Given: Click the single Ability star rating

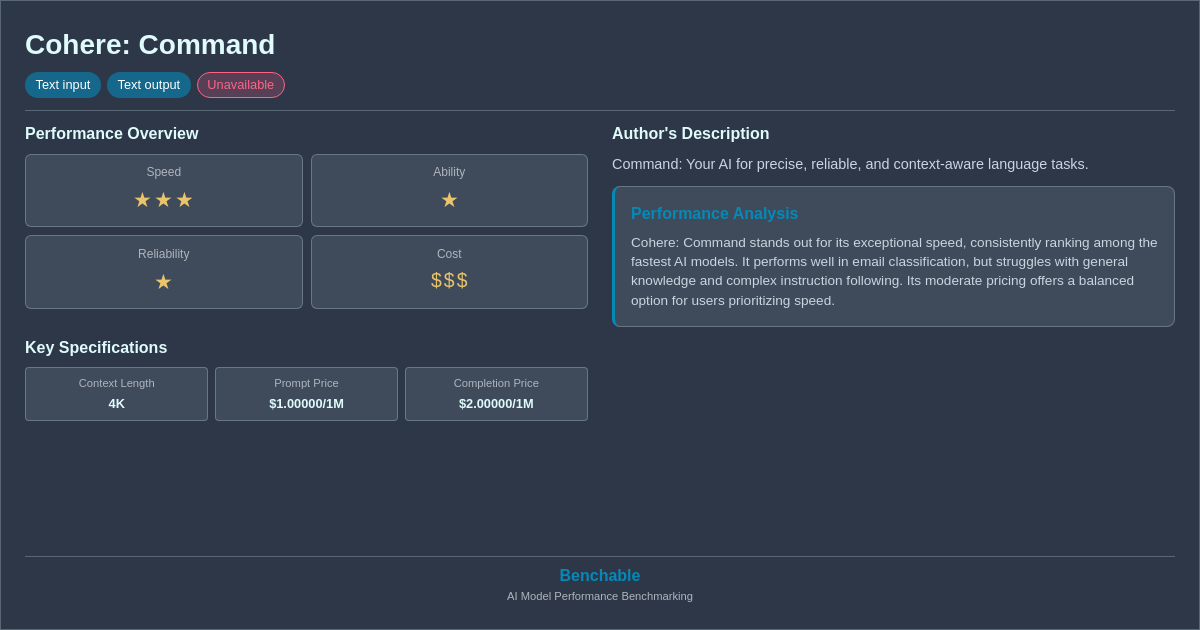Looking at the screenshot, I should [449, 200].
